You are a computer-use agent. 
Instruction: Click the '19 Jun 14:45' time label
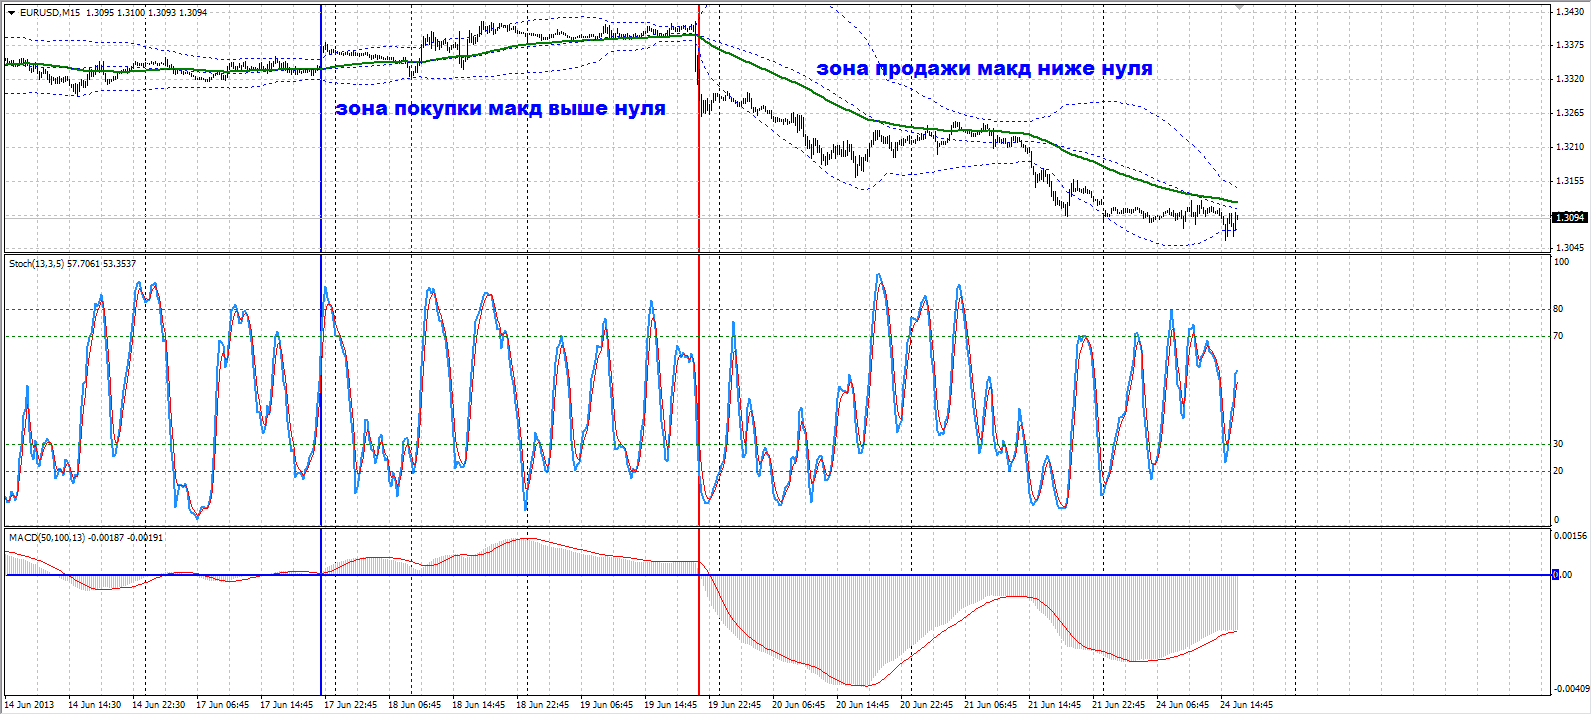(671, 705)
